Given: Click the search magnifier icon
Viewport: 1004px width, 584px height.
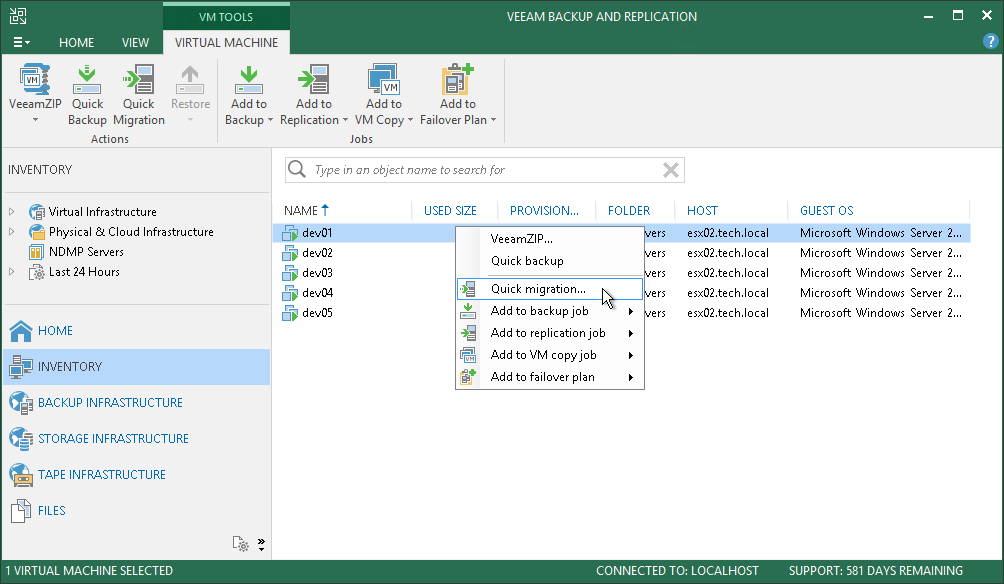Looking at the screenshot, I should [296, 169].
